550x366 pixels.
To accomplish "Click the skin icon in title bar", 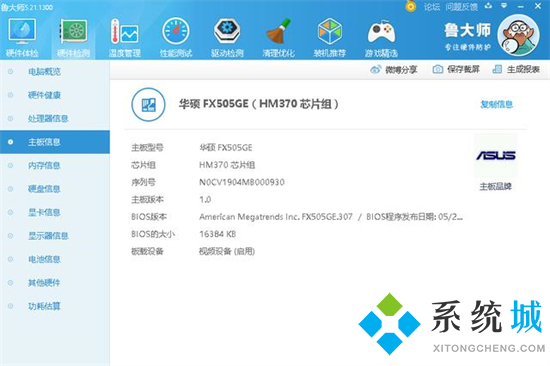I will tap(488, 6).
